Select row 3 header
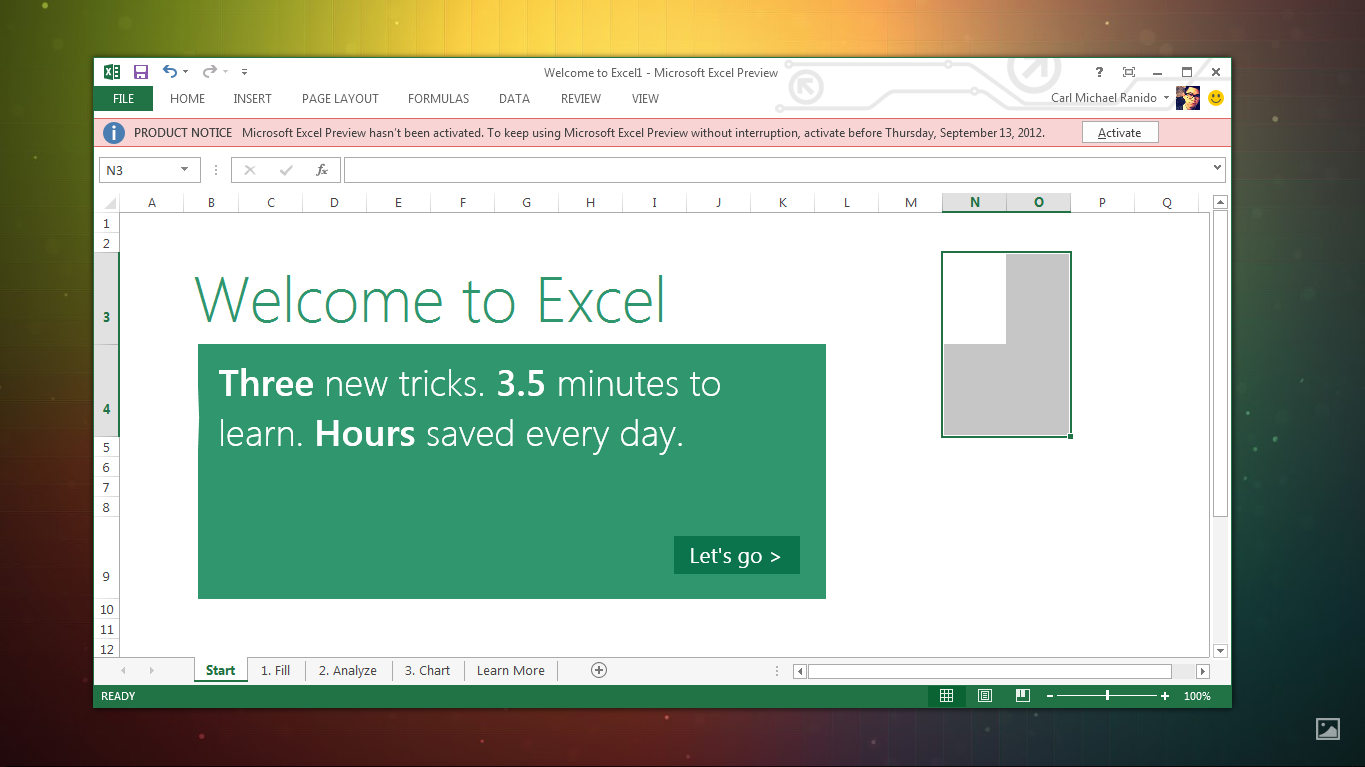 107,299
